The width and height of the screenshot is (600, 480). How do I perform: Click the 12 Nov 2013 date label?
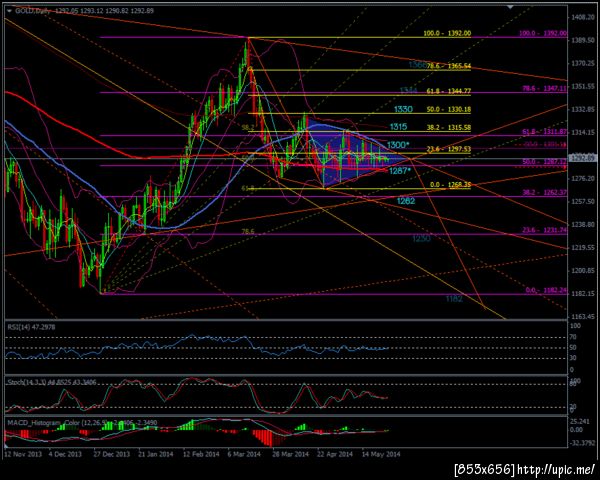coord(23,454)
